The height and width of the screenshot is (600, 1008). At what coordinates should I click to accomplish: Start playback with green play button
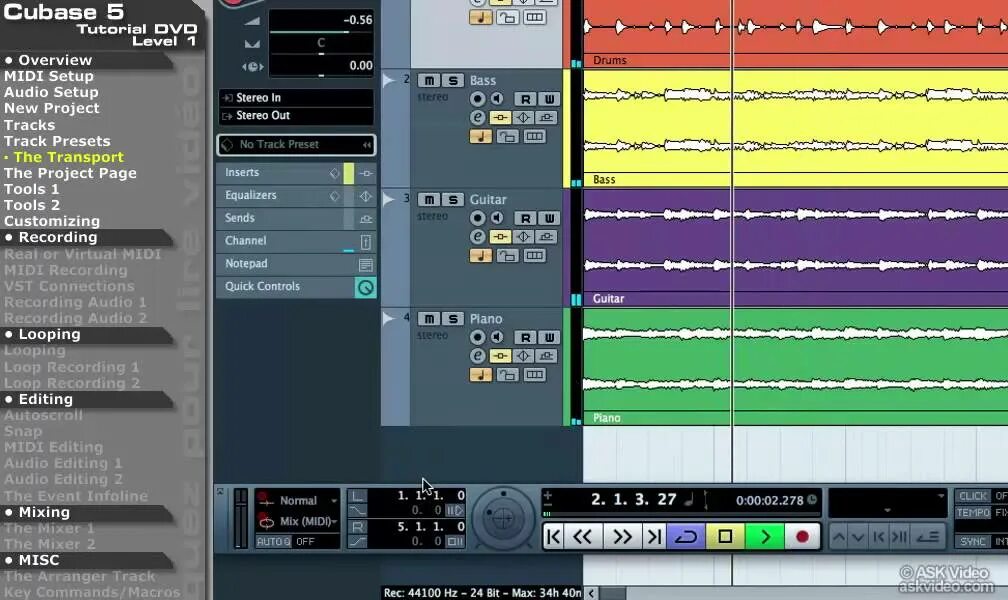click(764, 536)
